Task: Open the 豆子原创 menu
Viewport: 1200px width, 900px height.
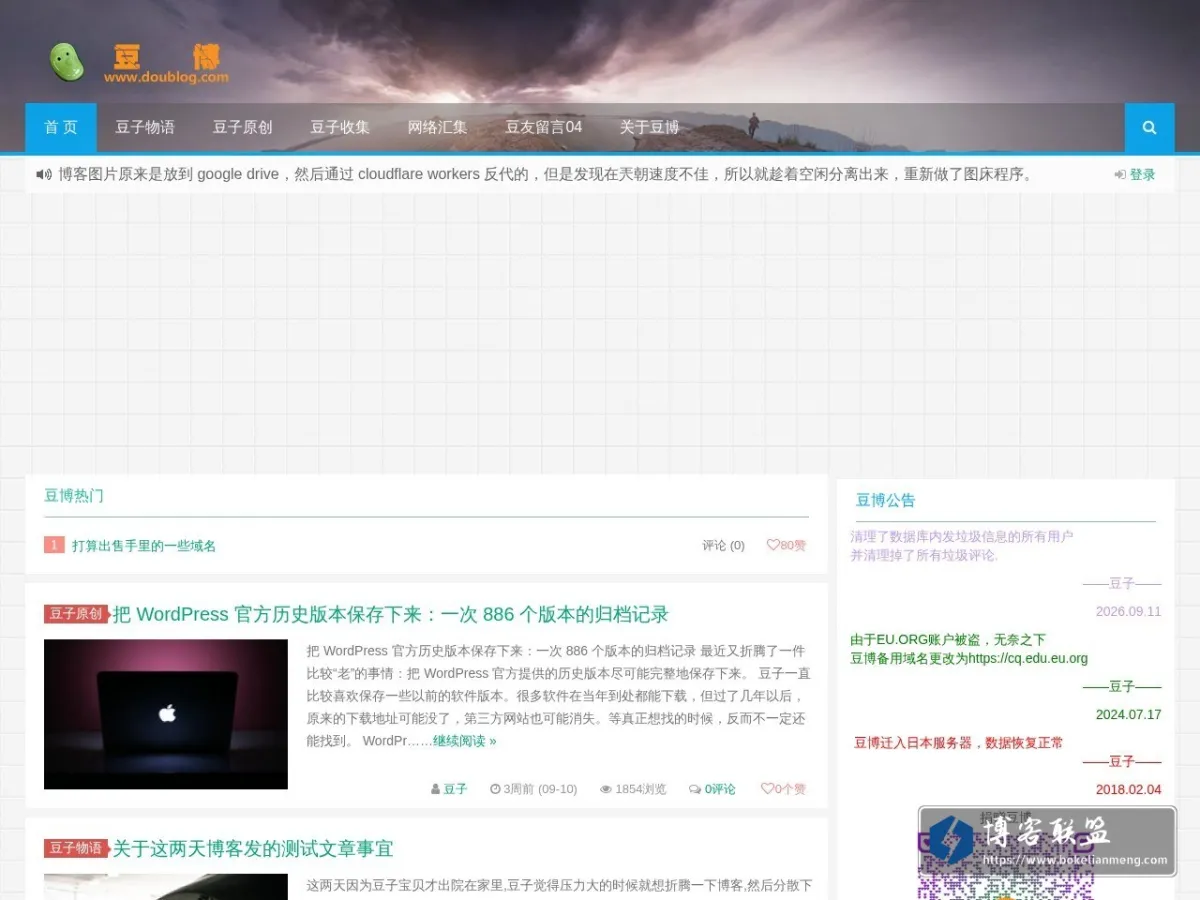Action: (242, 128)
